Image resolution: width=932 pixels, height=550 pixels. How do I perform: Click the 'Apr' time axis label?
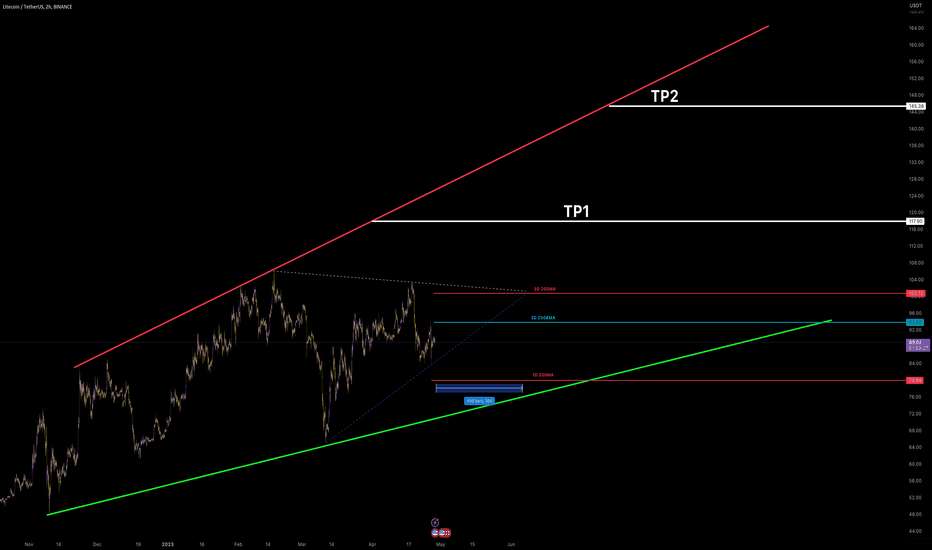coord(373,544)
